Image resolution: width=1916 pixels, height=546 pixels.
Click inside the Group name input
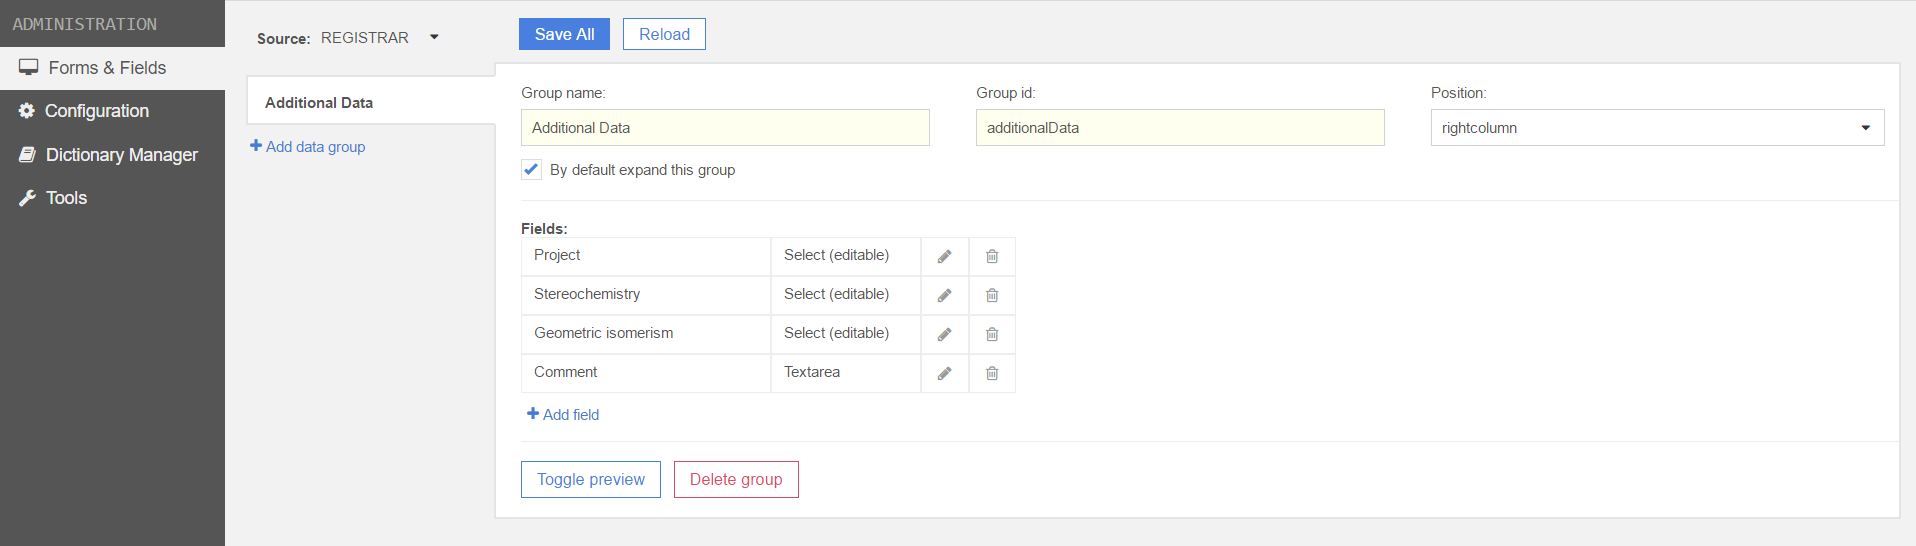pos(725,128)
